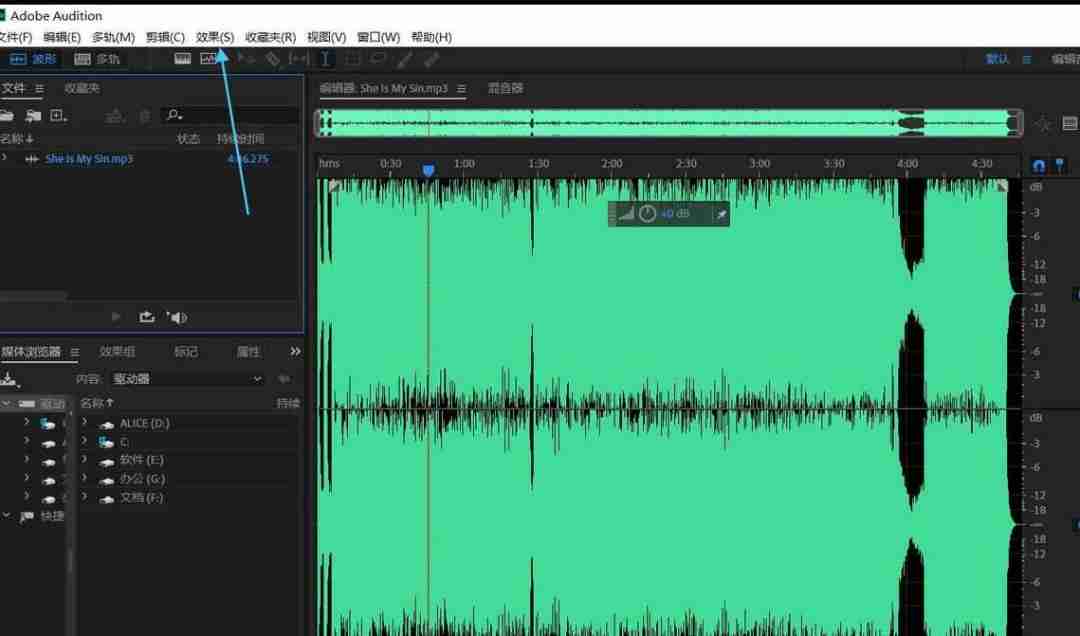Adjust the +0 dB volume knob
Image resolution: width=1080 pixels, height=636 pixels.
(x=649, y=213)
